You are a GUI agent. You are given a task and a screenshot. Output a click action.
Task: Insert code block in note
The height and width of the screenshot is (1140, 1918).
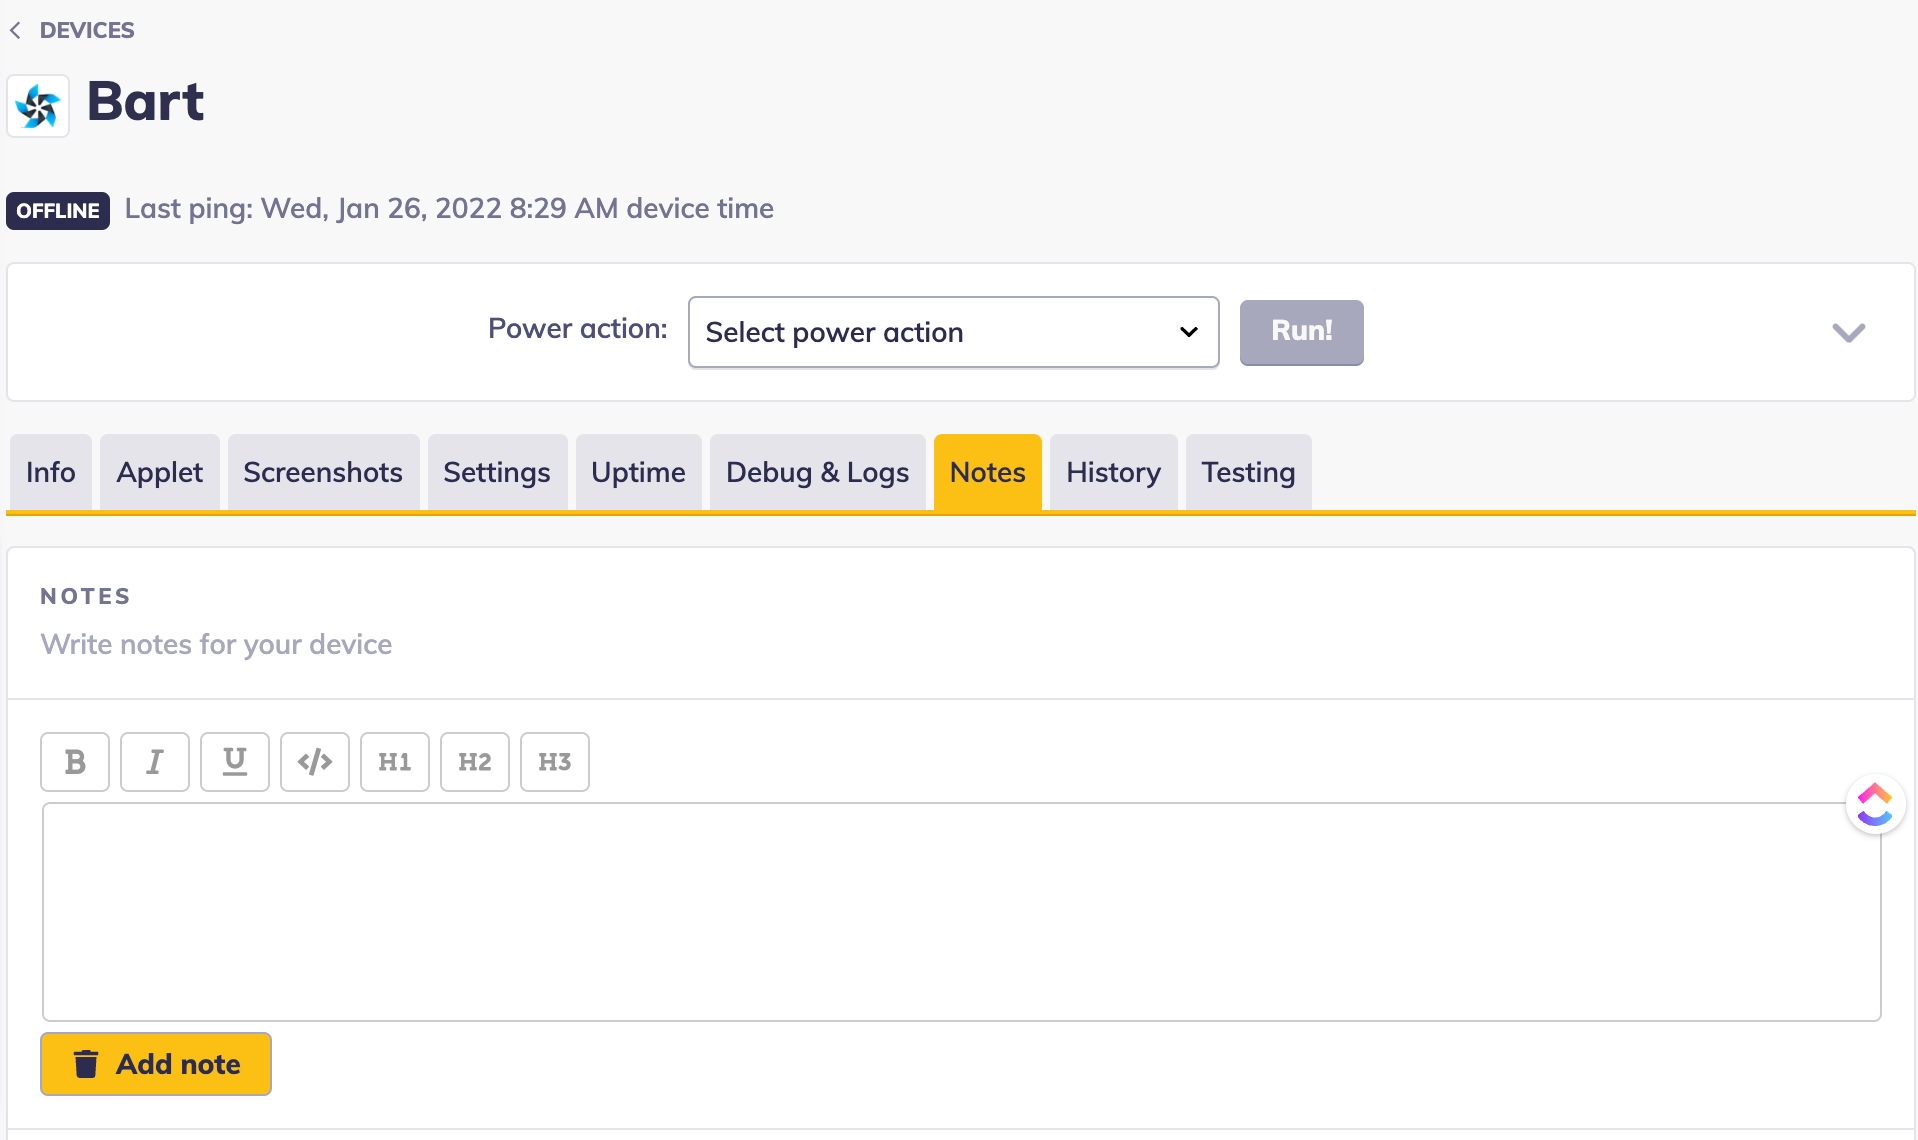pos(315,762)
